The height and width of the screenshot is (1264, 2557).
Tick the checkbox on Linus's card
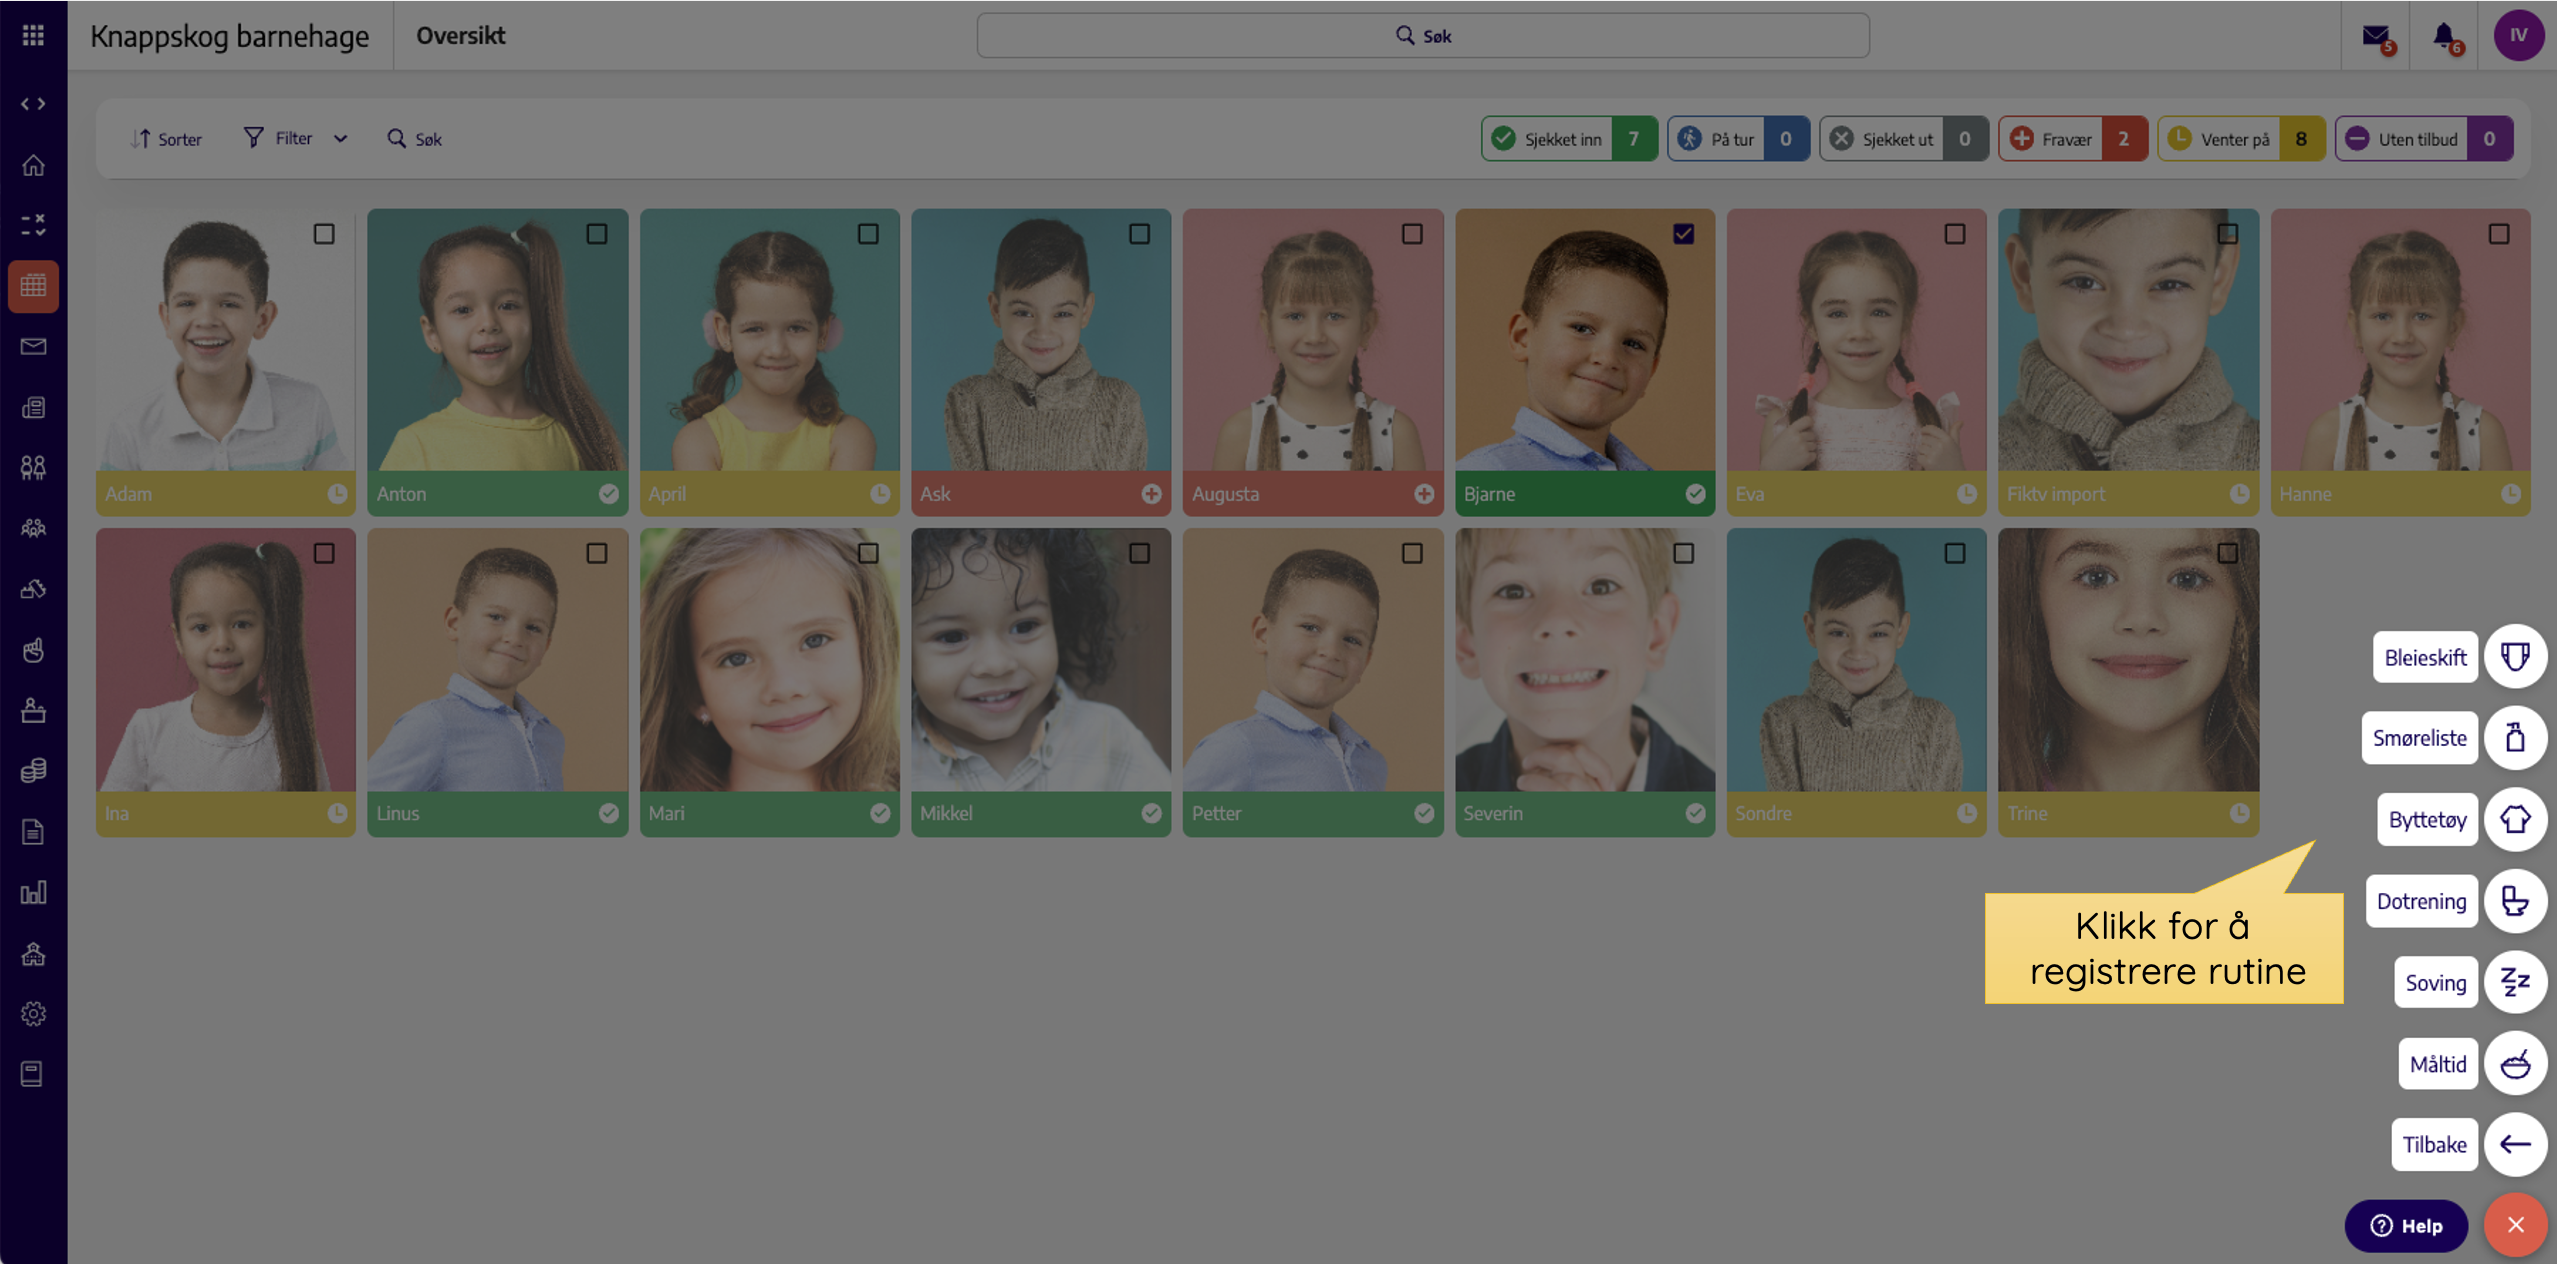tap(596, 553)
